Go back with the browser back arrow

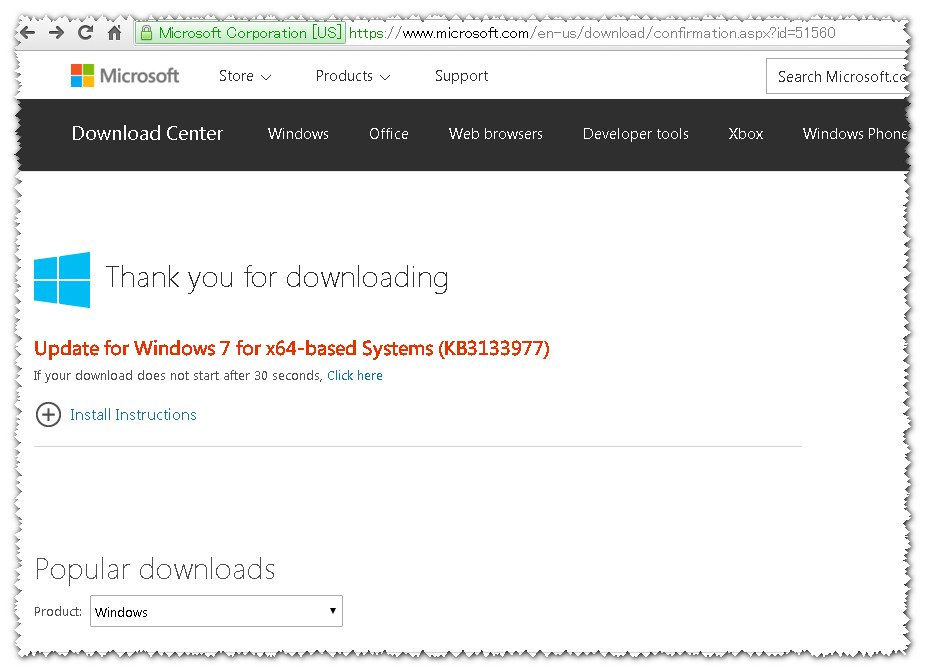(x=28, y=32)
